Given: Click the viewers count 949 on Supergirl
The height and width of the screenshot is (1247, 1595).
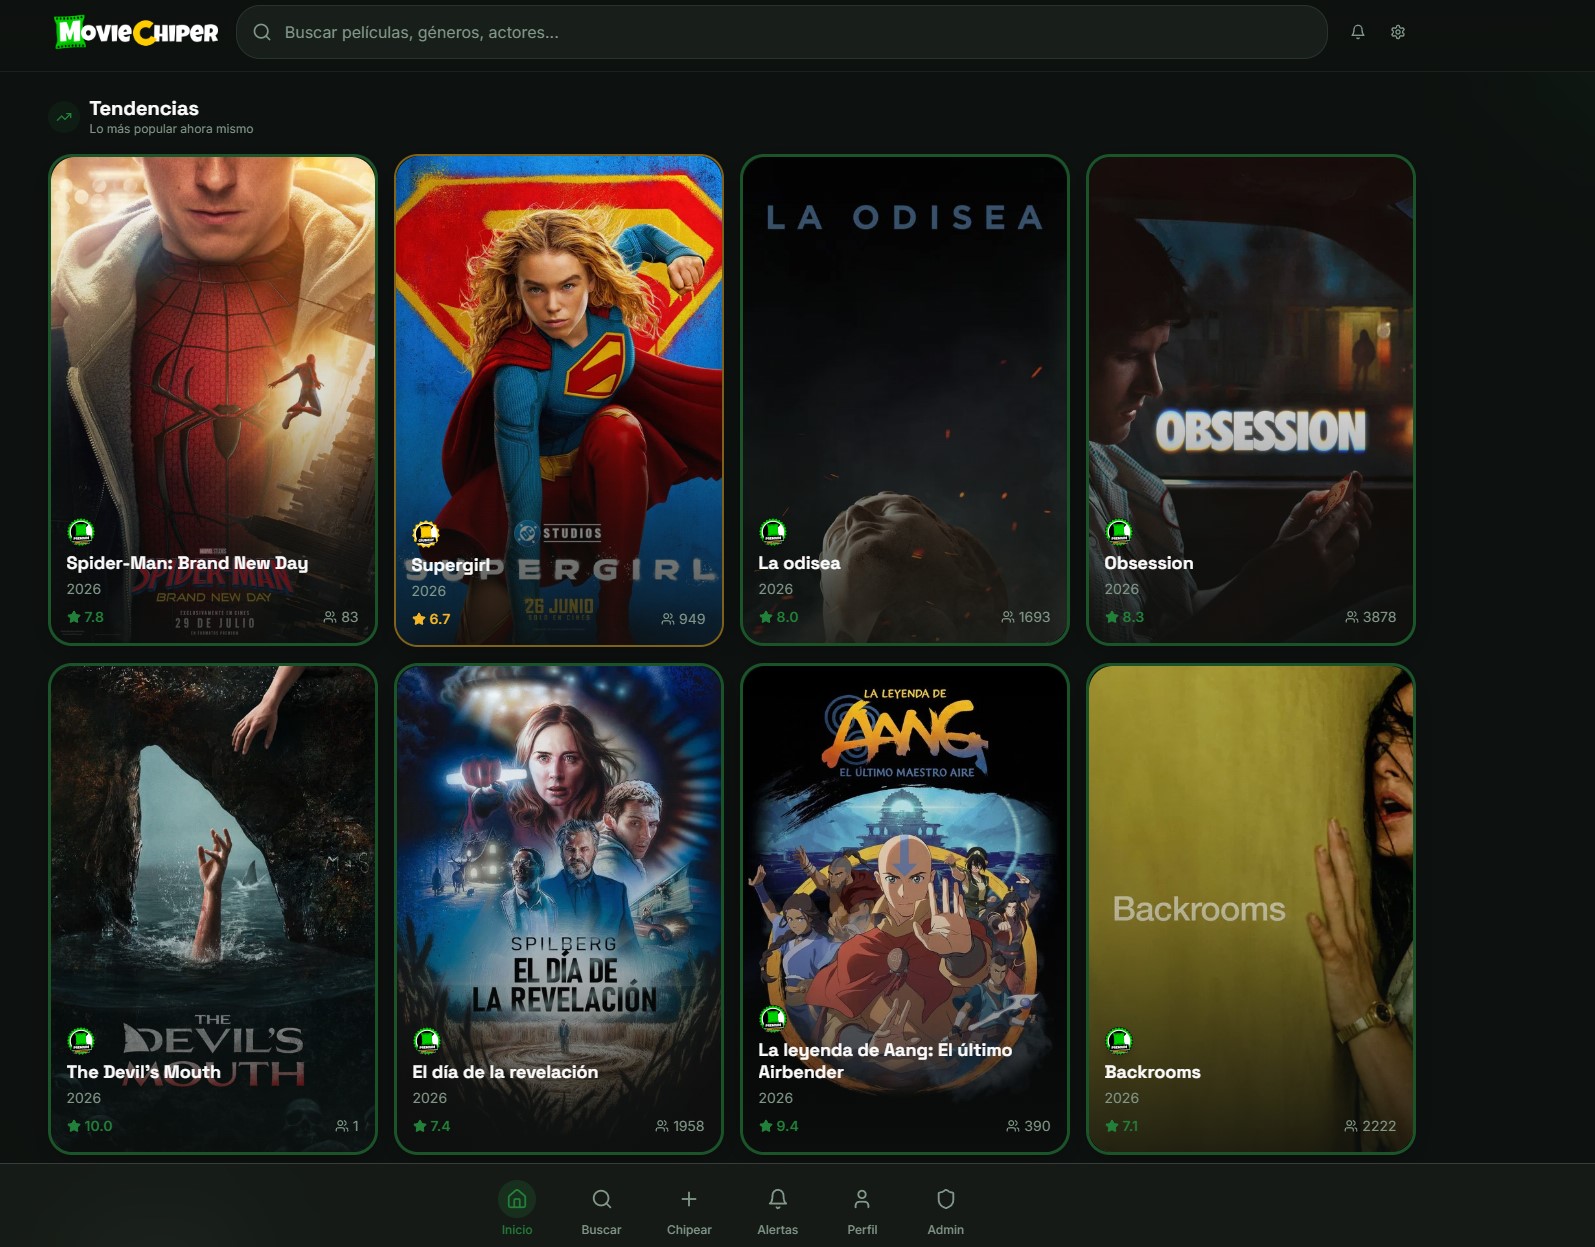Looking at the screenshot, I should (683, 619).
